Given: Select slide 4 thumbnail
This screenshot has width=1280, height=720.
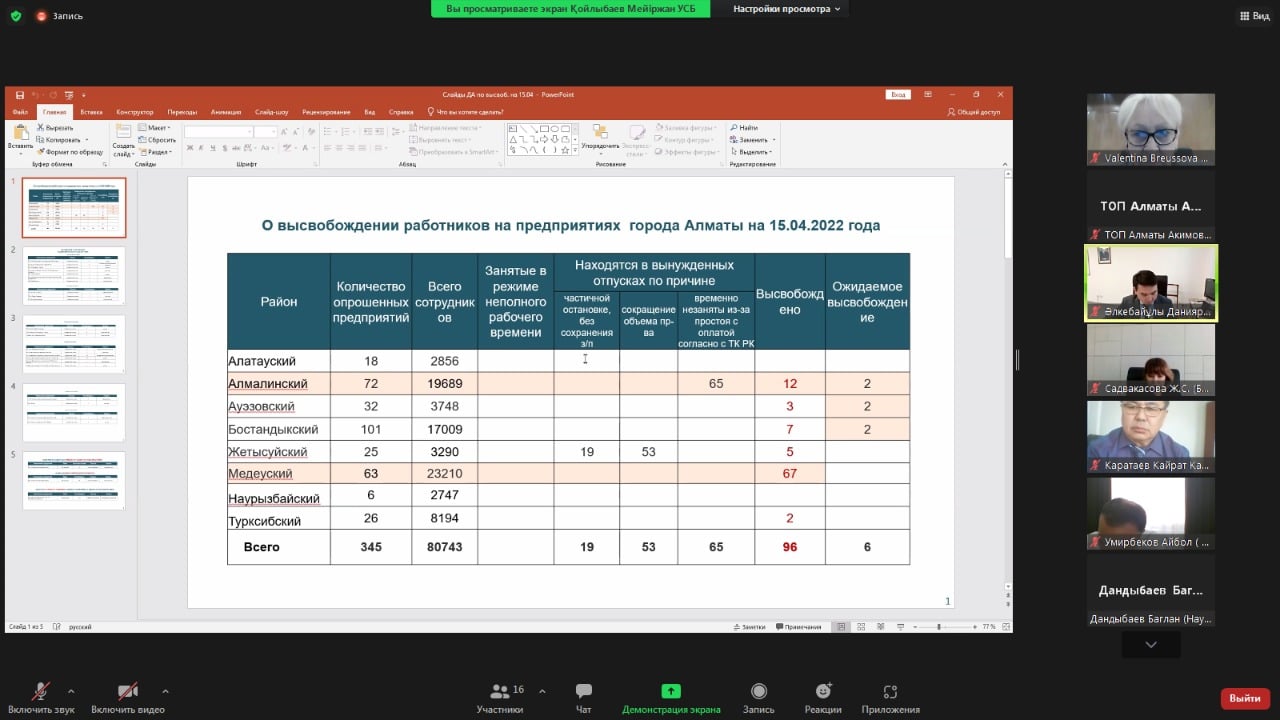Looking at the screenshot, I should (74, 412).
